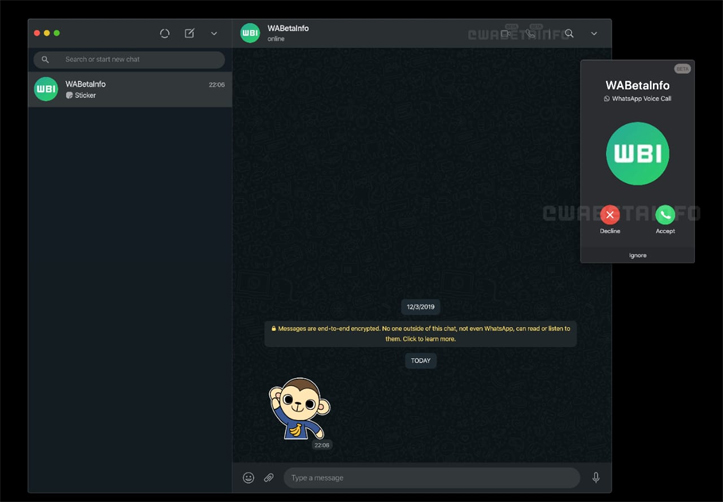The width and height of the screenshot is (723, 502).
Task: Click the 12/3/2019 date badge
Action: coord(421,307)
